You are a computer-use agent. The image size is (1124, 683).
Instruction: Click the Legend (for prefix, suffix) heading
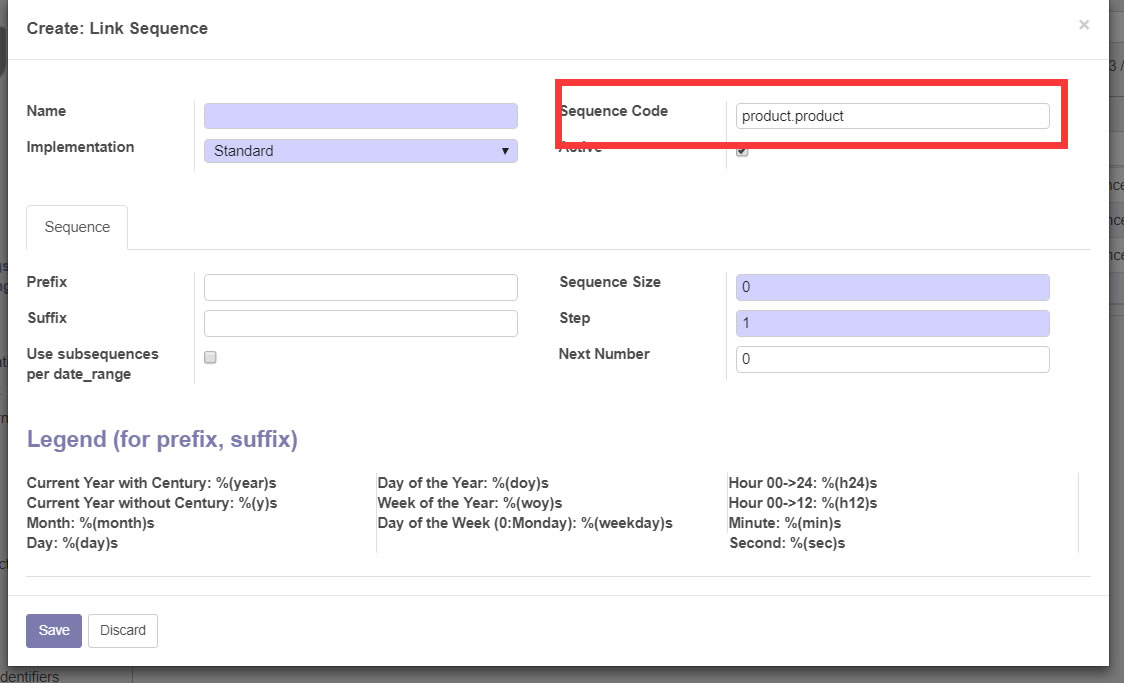(162, 439)
